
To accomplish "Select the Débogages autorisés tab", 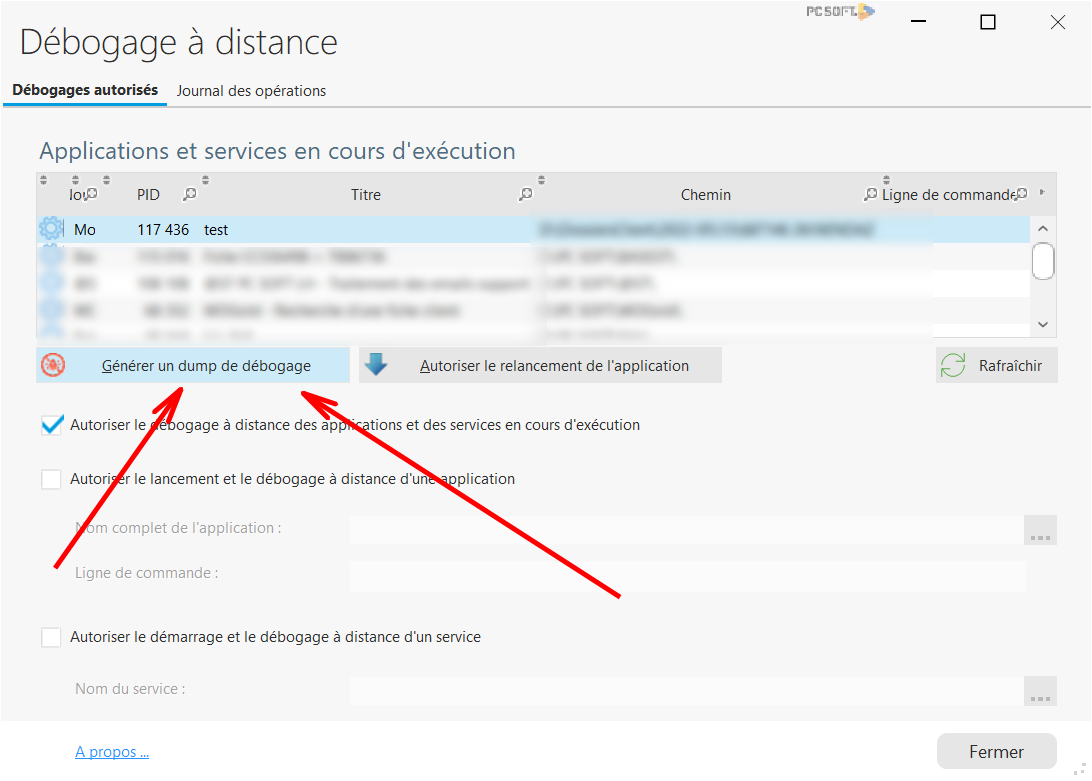I will point(85,90).
